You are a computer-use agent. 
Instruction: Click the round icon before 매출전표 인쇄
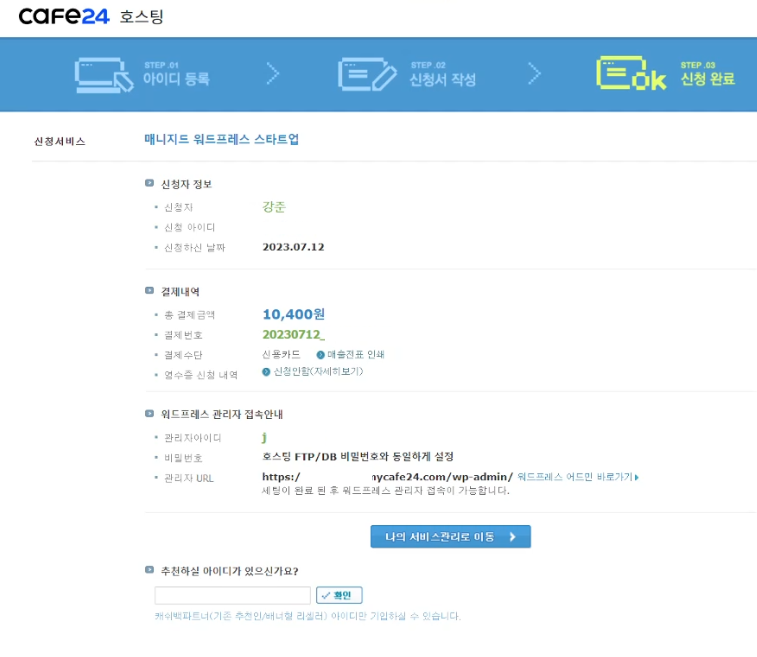point(320,355)
